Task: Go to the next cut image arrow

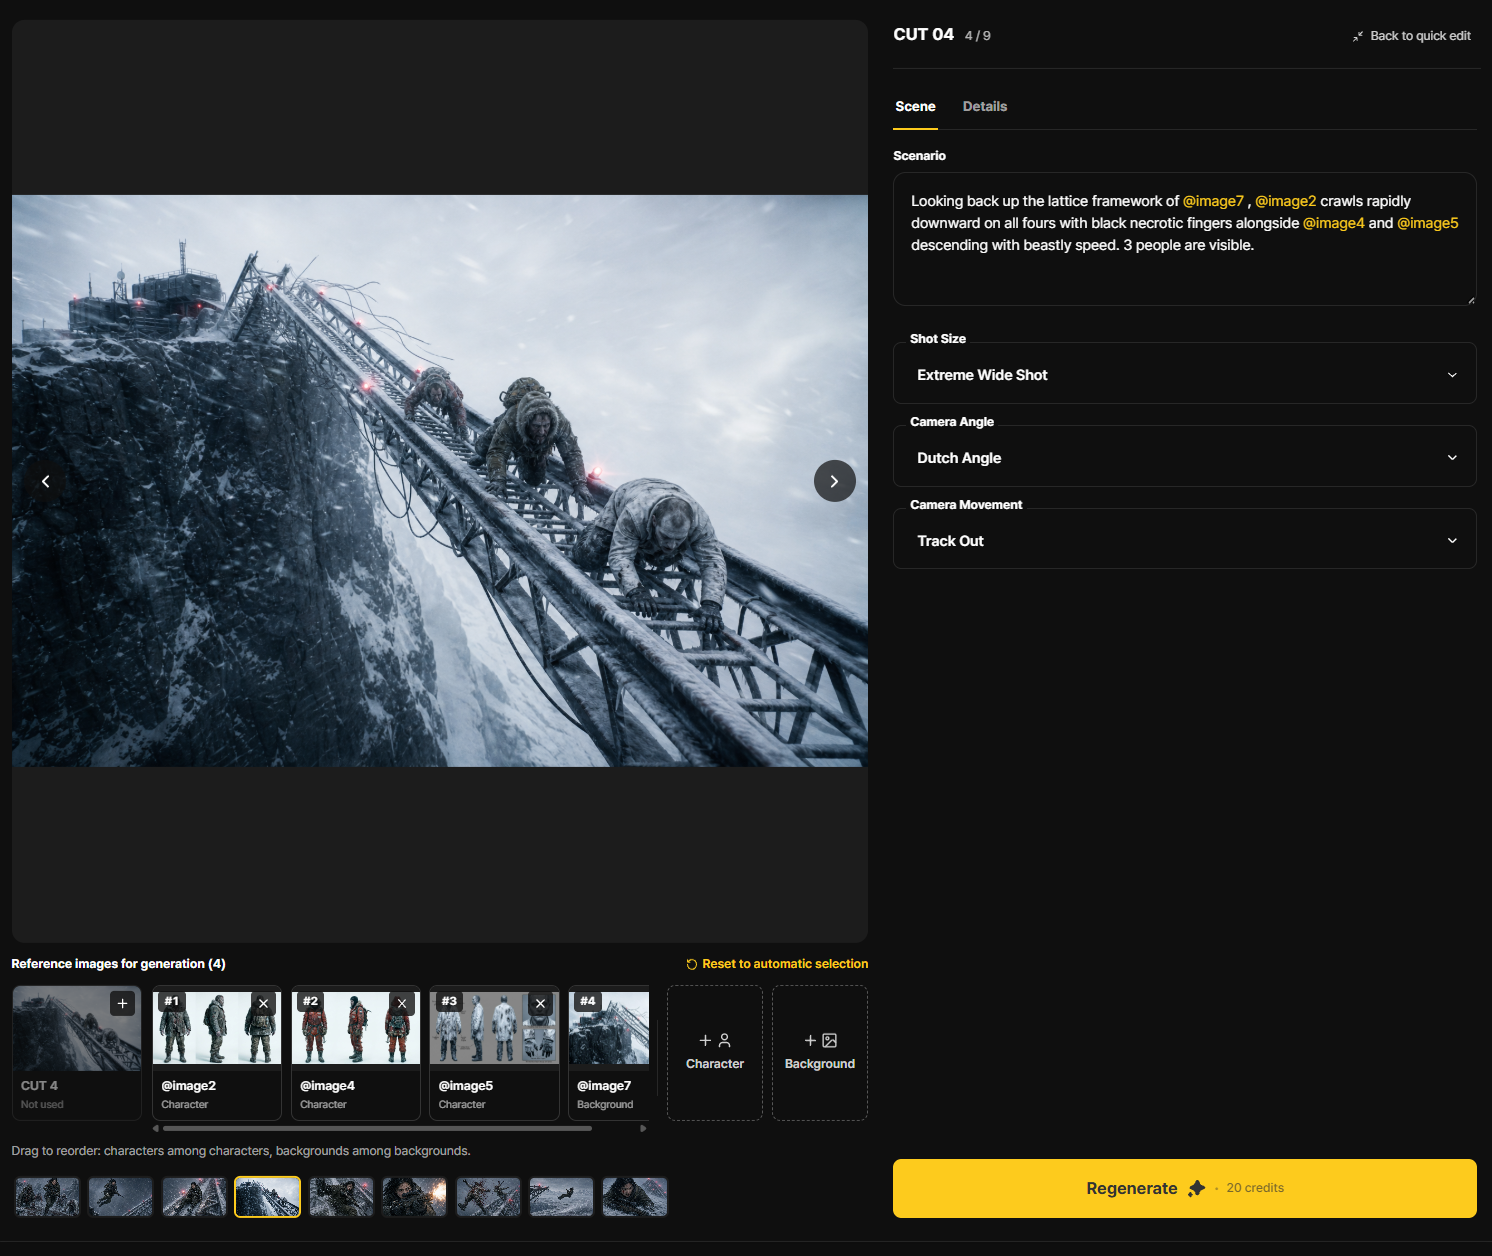Action: pyautogui.click(x=834, y=481)
